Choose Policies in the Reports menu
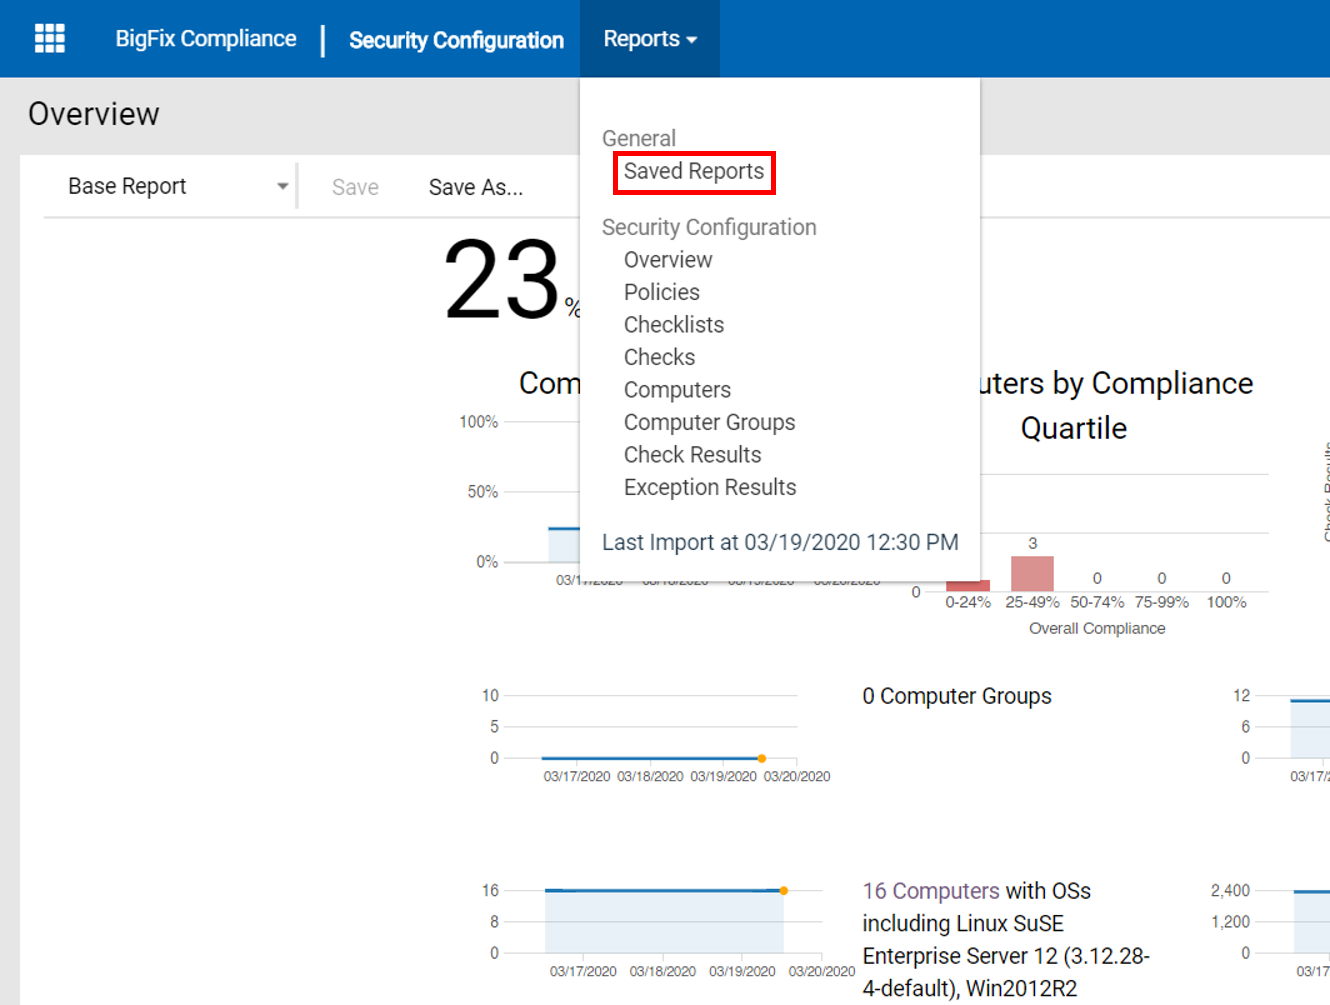Viewport: 1330px width, 1005px height. [x=661, y=292]
